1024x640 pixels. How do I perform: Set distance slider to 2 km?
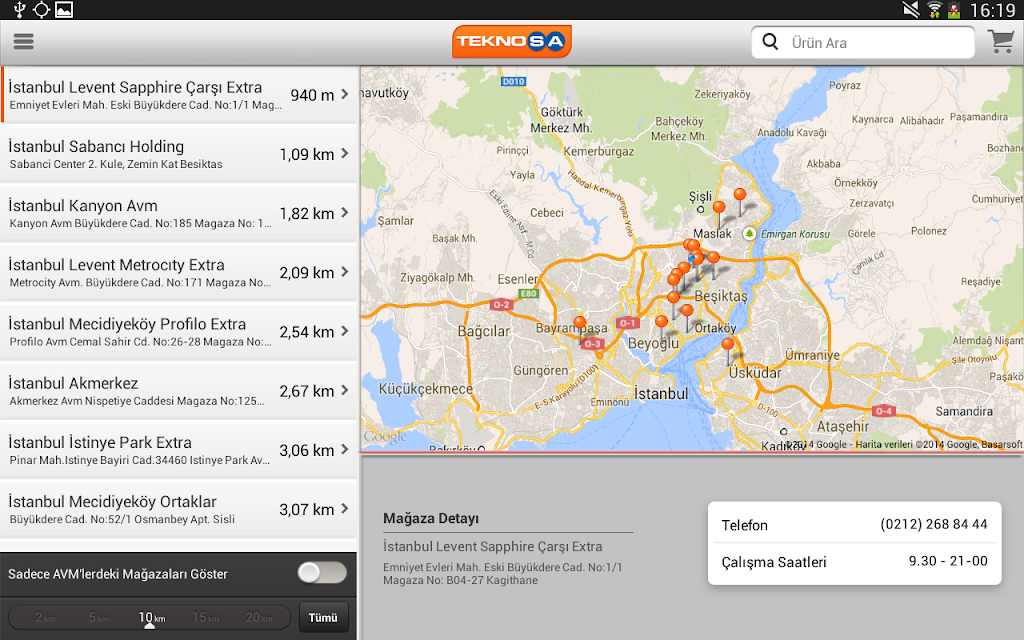coord(44,617)
